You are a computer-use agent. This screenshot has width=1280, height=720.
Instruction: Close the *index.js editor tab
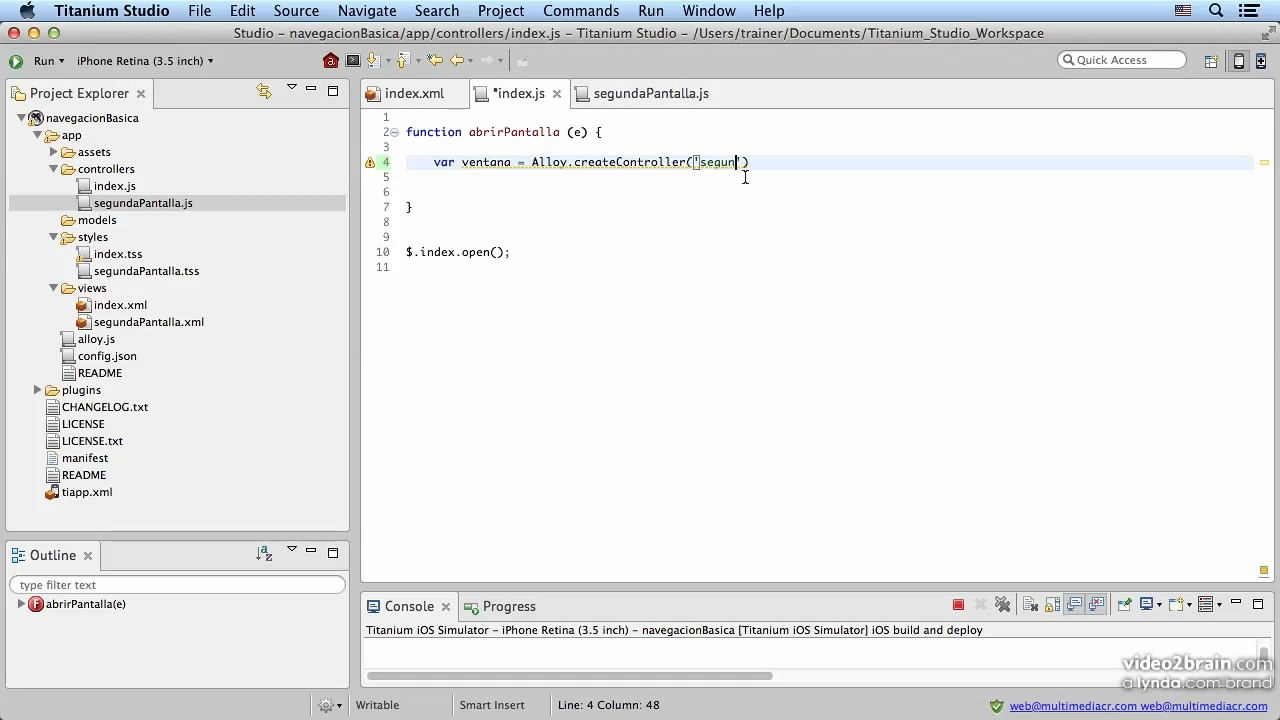coord(557,94)
